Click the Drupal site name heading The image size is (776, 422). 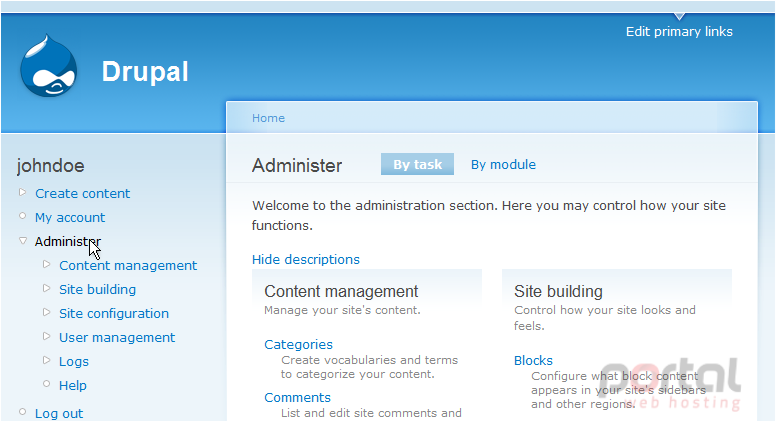tap(145, 72)
